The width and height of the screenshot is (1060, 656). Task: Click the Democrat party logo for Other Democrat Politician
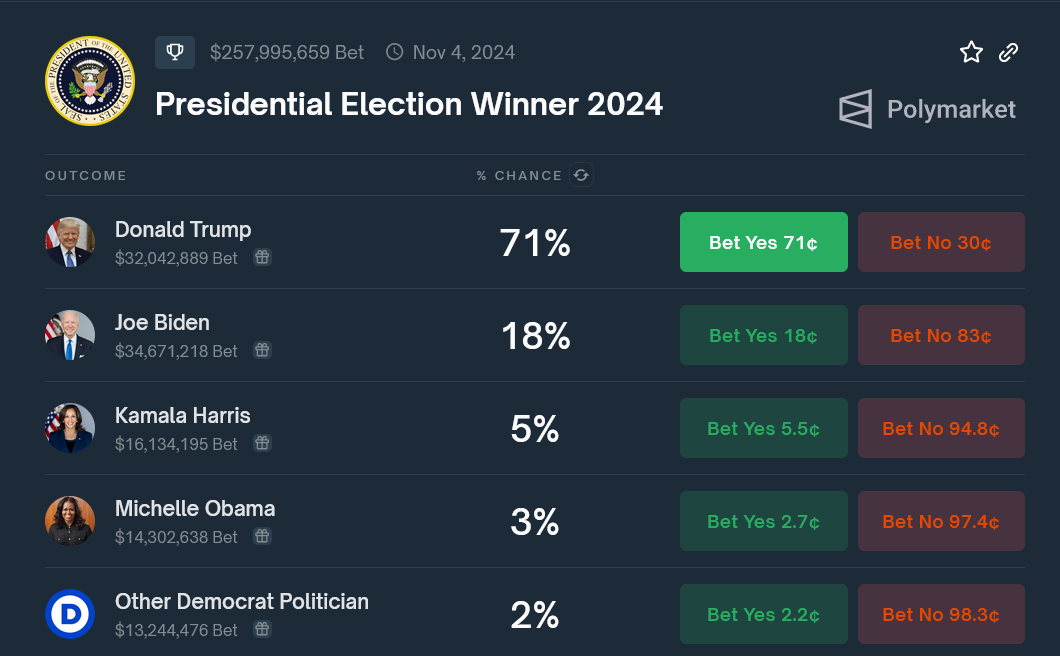tap(70, 614)
